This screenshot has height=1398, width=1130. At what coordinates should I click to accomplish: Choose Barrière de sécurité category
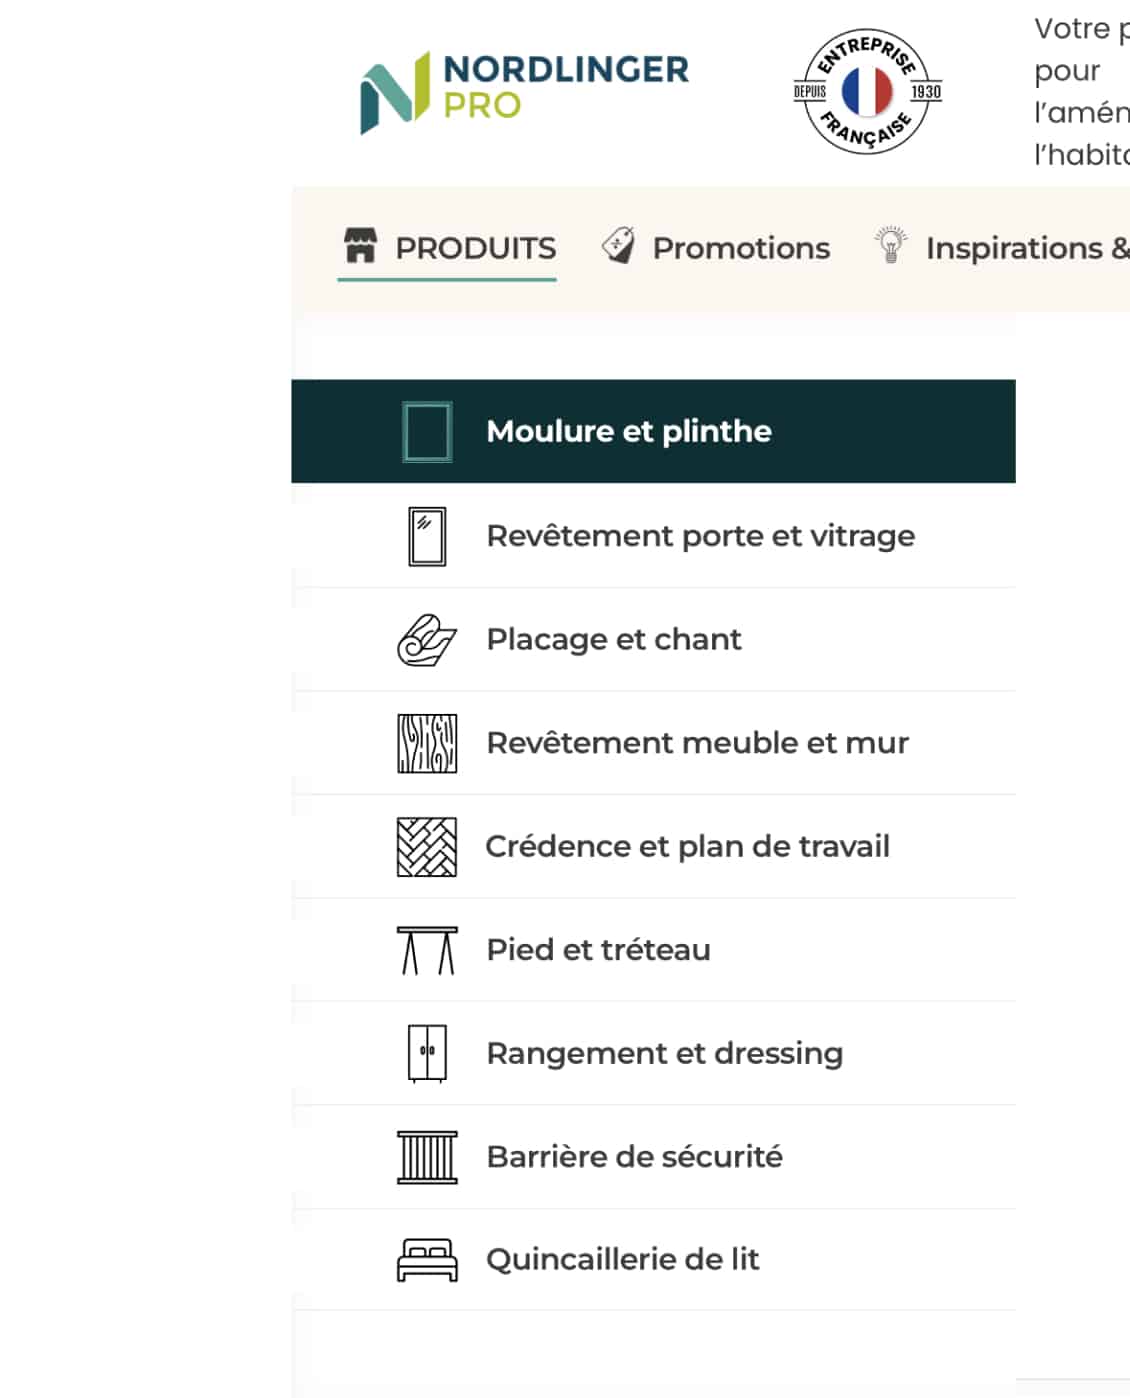634,1157
